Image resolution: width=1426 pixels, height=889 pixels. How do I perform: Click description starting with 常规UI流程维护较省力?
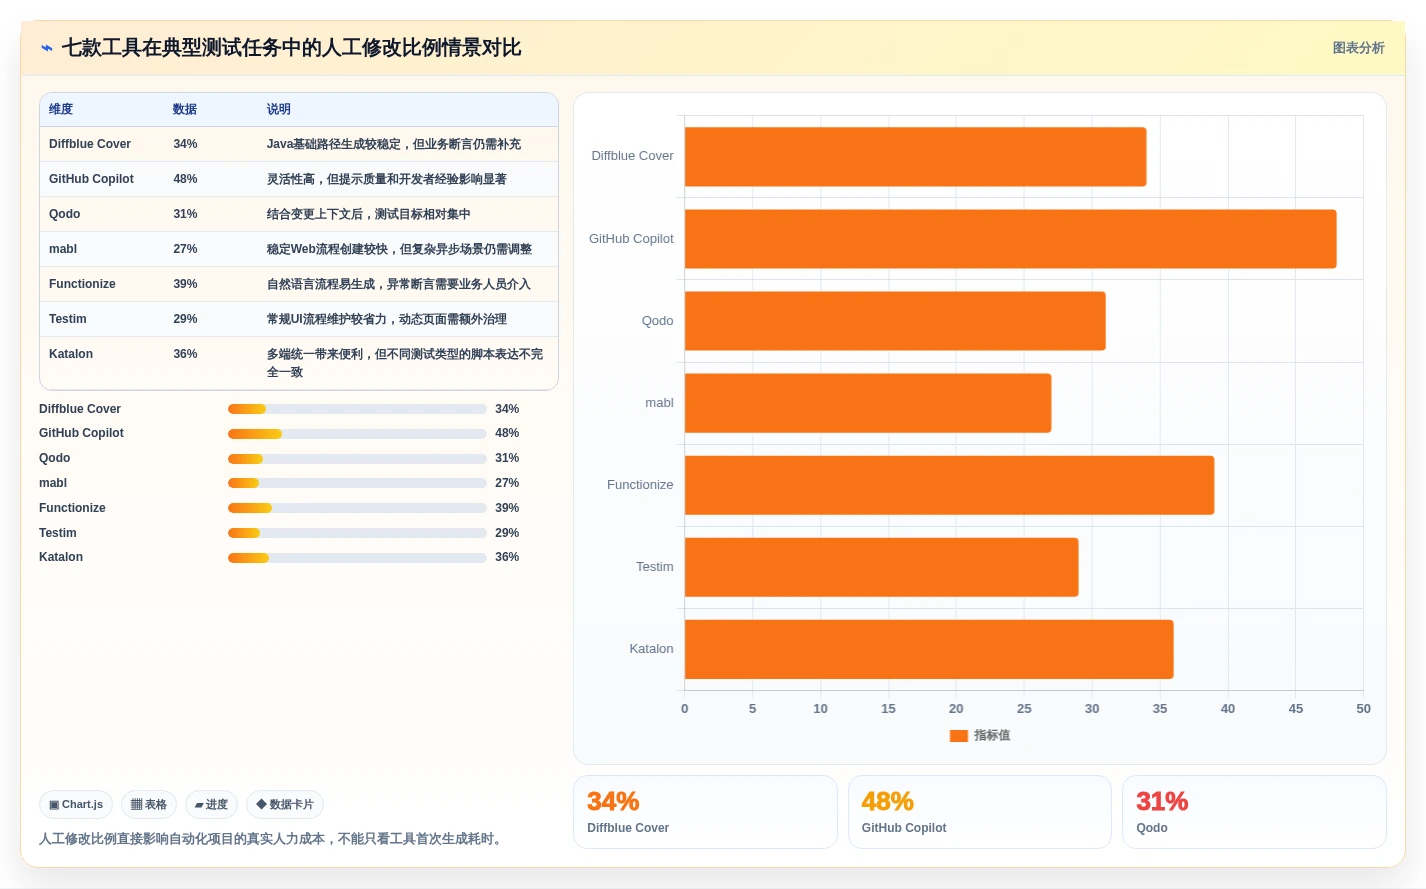[386, 319]
